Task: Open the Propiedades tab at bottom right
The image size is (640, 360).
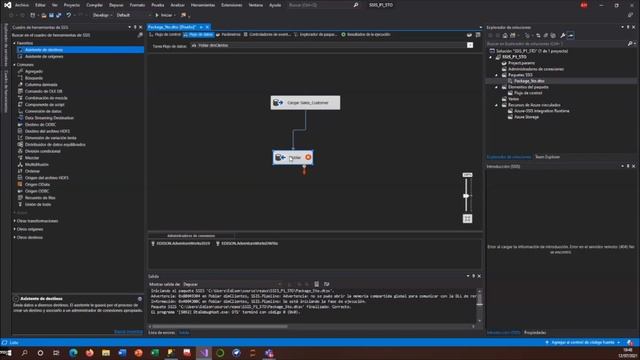Action: (x=535, y=333)
